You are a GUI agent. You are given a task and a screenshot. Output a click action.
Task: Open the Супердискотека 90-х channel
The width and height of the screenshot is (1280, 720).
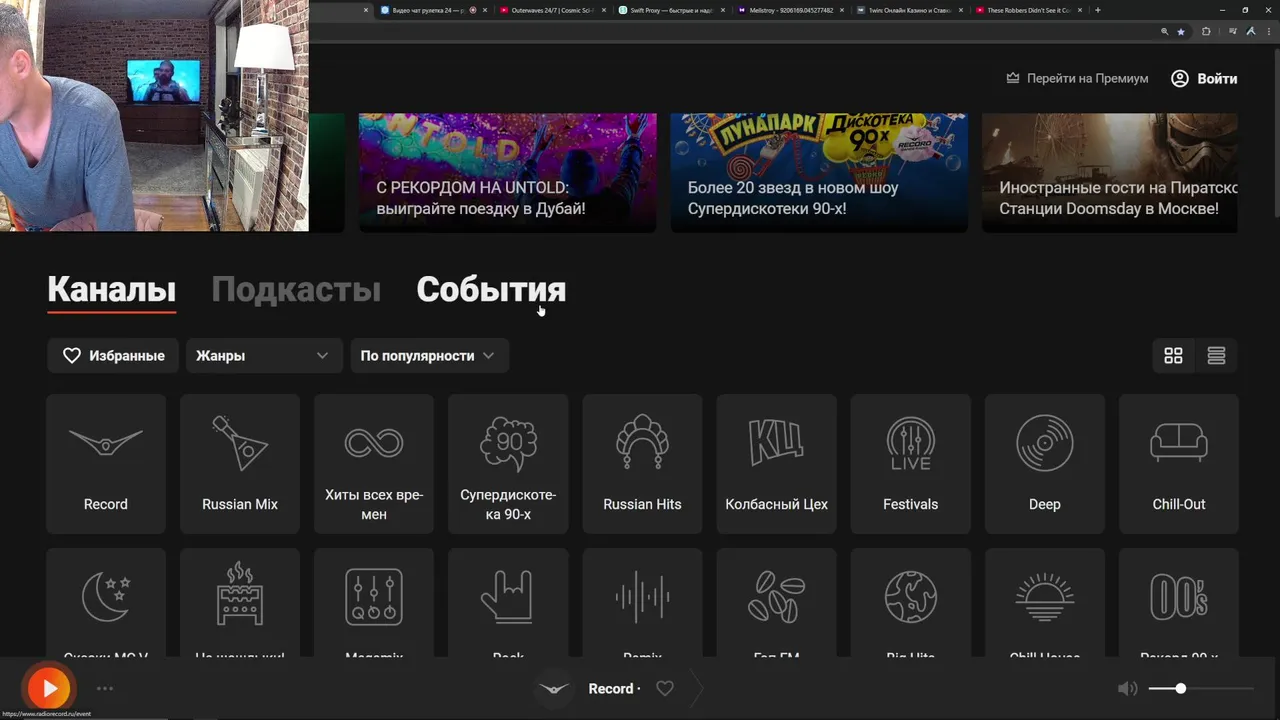[x=508, y=463]
